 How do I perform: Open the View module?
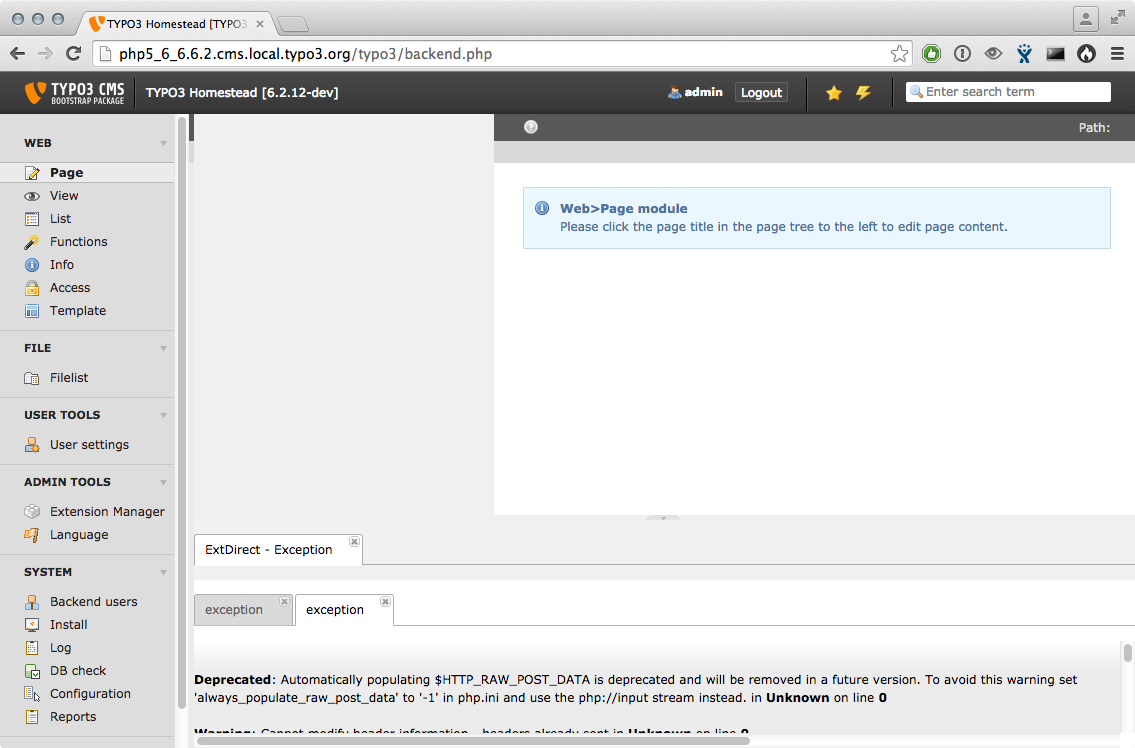pos(64,195)
